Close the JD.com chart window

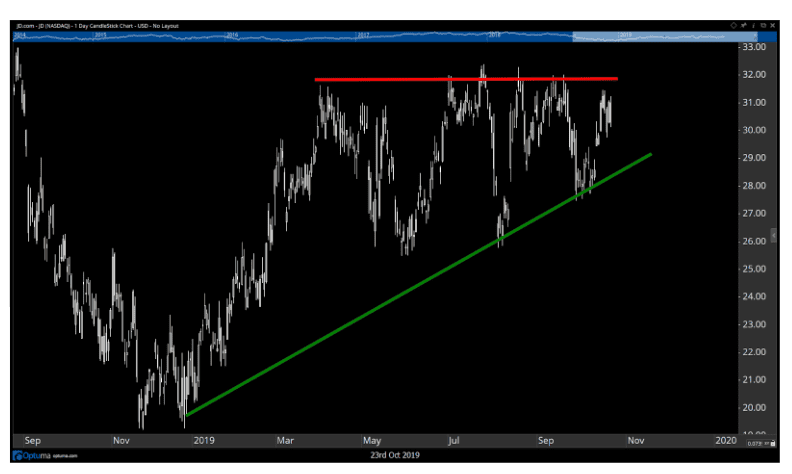(772, 25)
